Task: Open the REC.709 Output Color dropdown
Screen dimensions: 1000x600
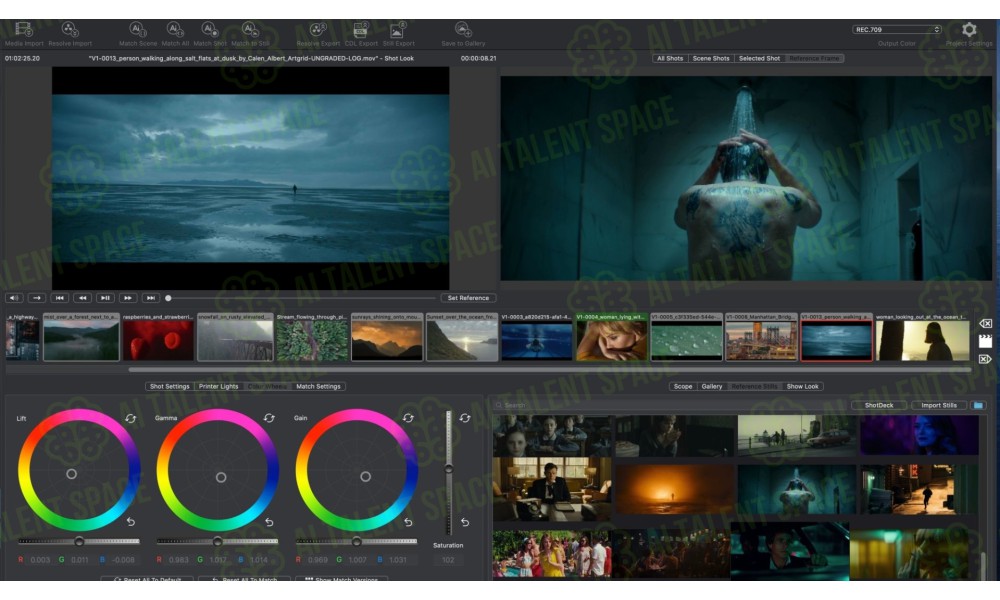Action: pyautogui.click(x=897, y=29)
